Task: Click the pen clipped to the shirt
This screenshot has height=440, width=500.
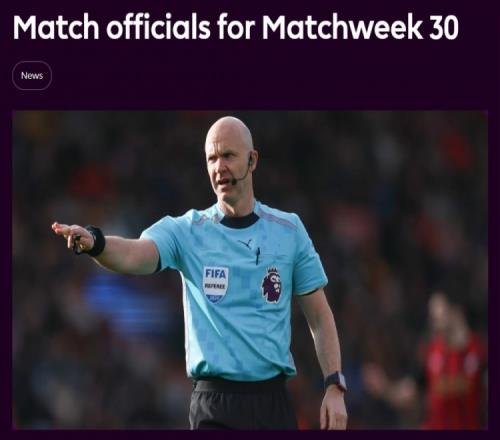Action: point(258,256)
